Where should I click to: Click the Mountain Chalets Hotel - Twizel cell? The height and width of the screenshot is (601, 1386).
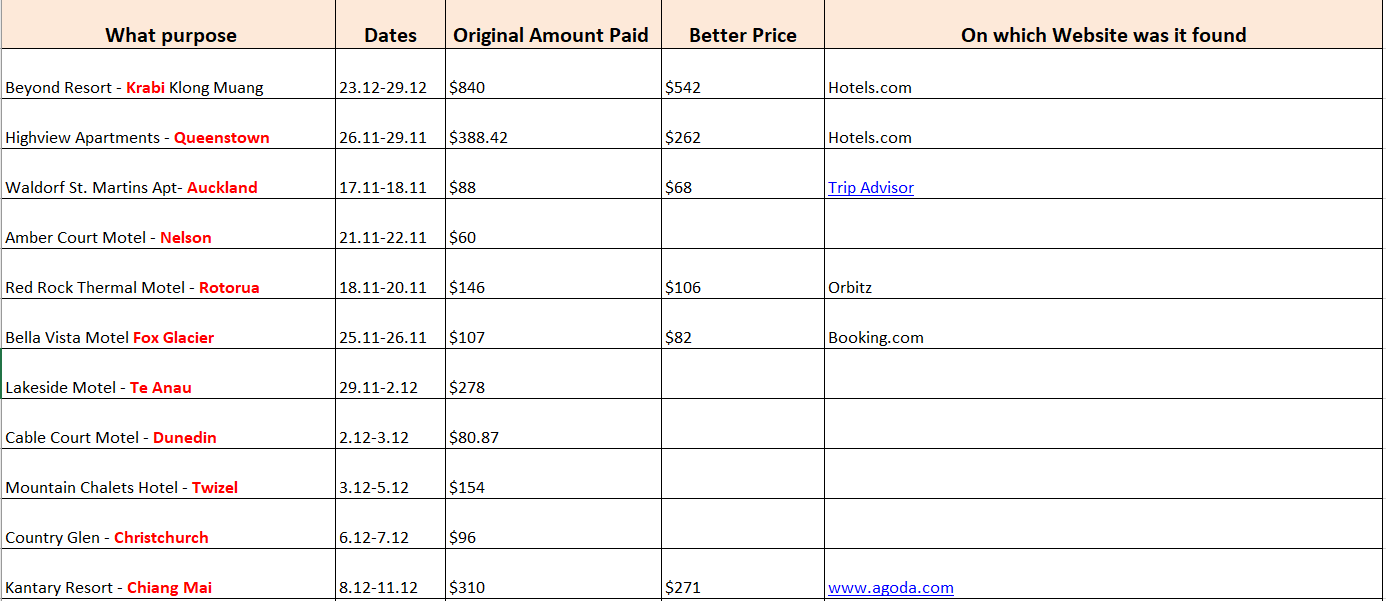point(168,475)
